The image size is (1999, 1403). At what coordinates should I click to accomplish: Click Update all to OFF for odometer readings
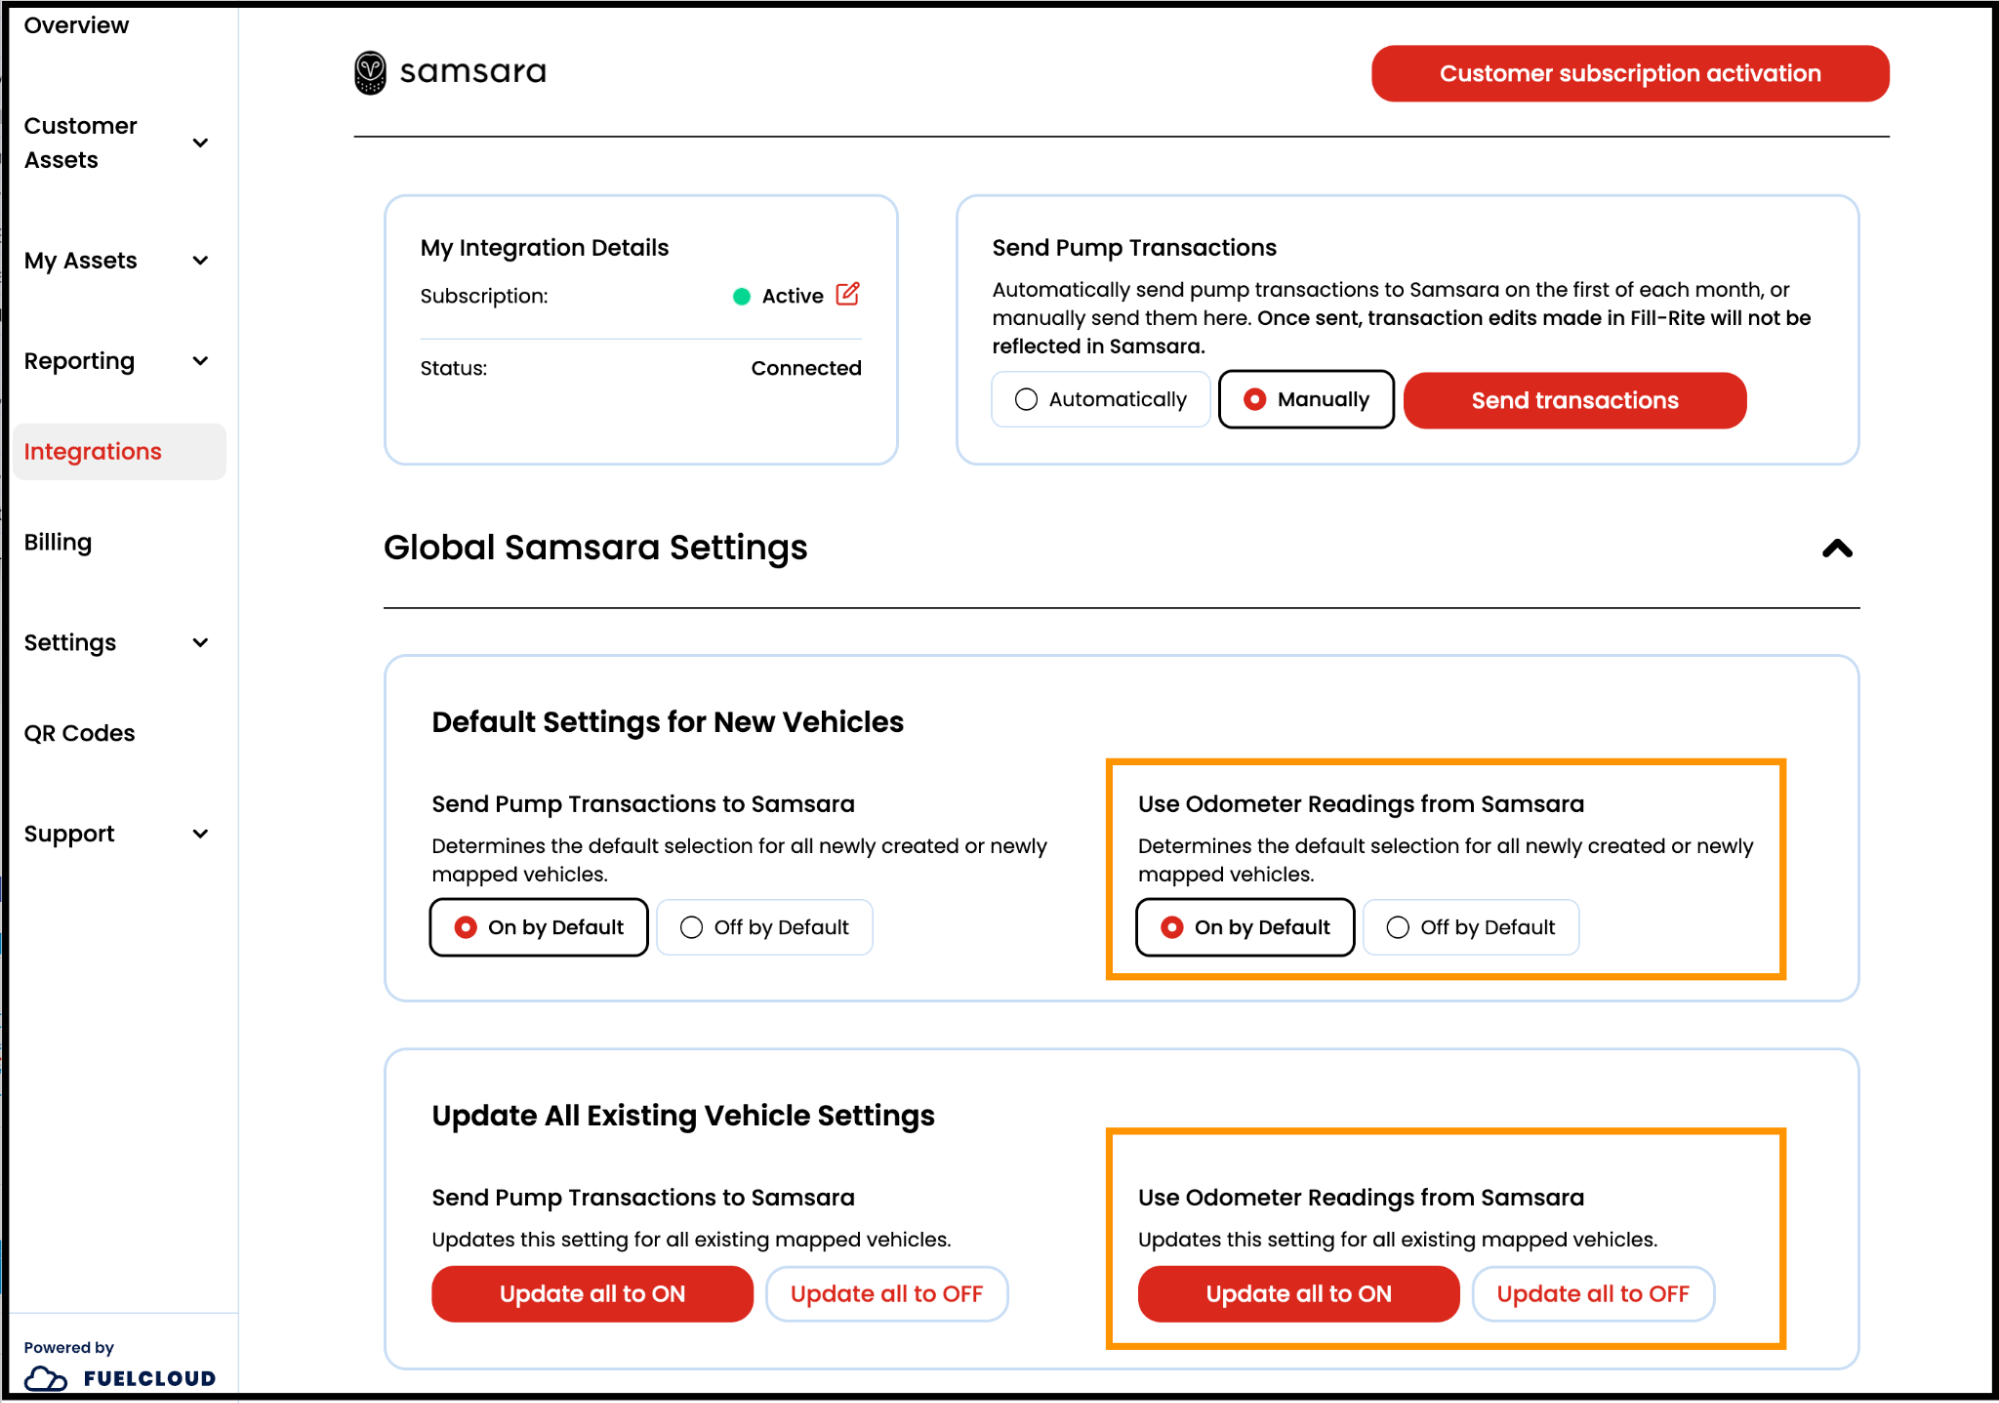(x=1592, y=1294)
